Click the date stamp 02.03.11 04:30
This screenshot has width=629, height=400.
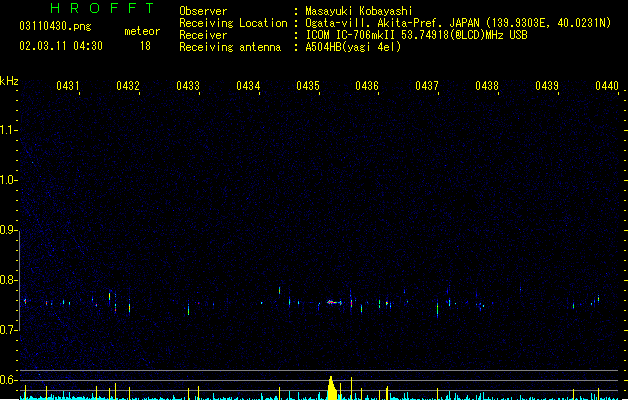coord(61,46)
